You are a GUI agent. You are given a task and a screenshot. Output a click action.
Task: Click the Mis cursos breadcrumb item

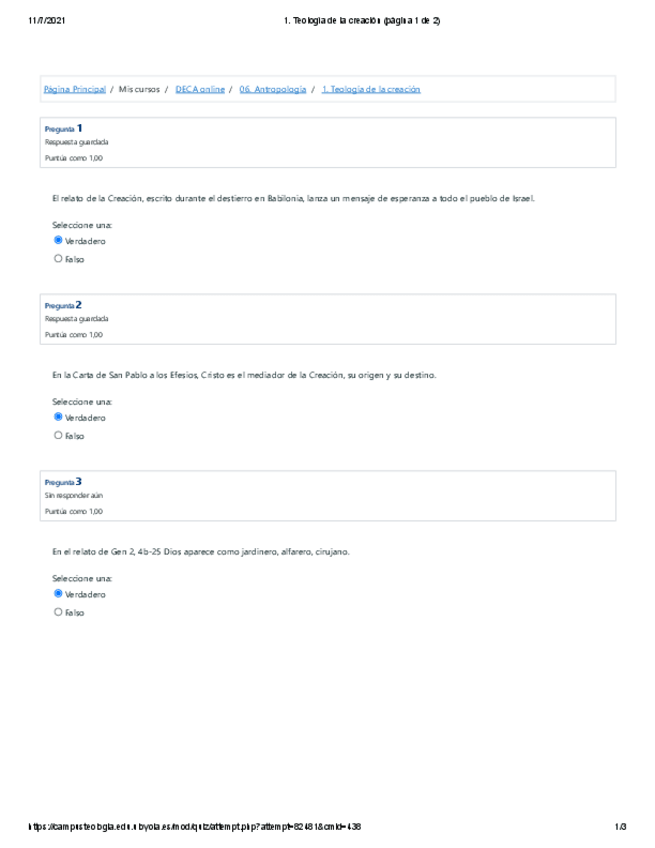[x=139, y=90]
